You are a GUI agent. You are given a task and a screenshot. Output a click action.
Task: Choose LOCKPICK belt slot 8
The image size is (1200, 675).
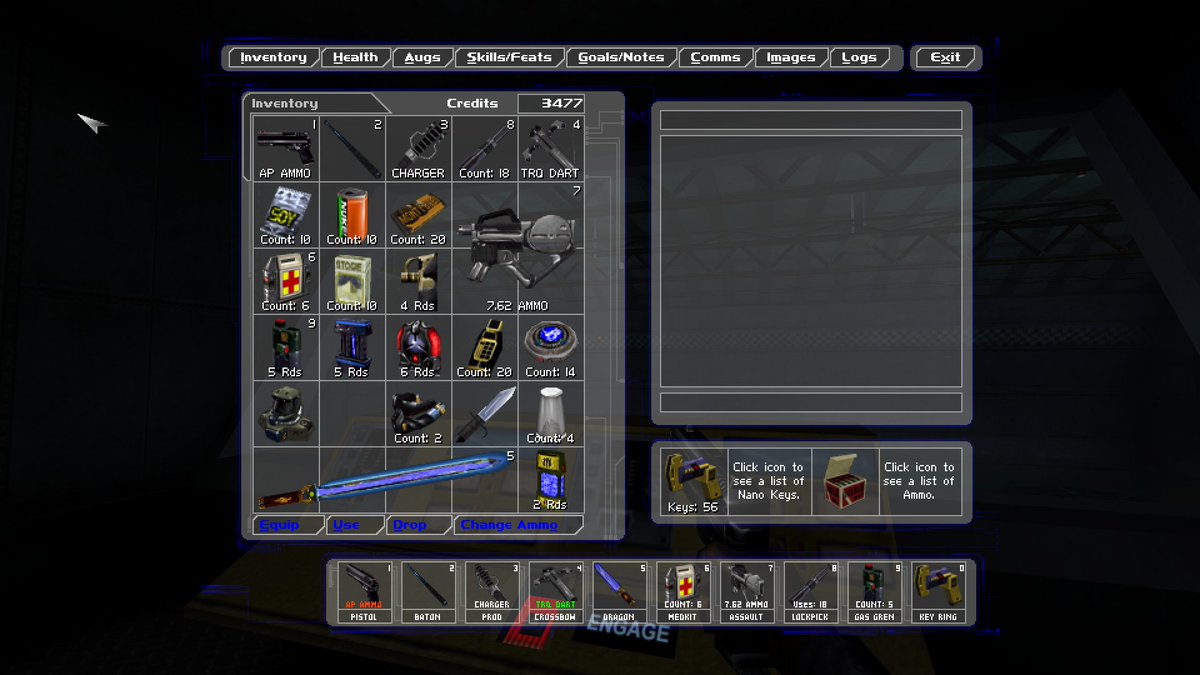point(810,592)
